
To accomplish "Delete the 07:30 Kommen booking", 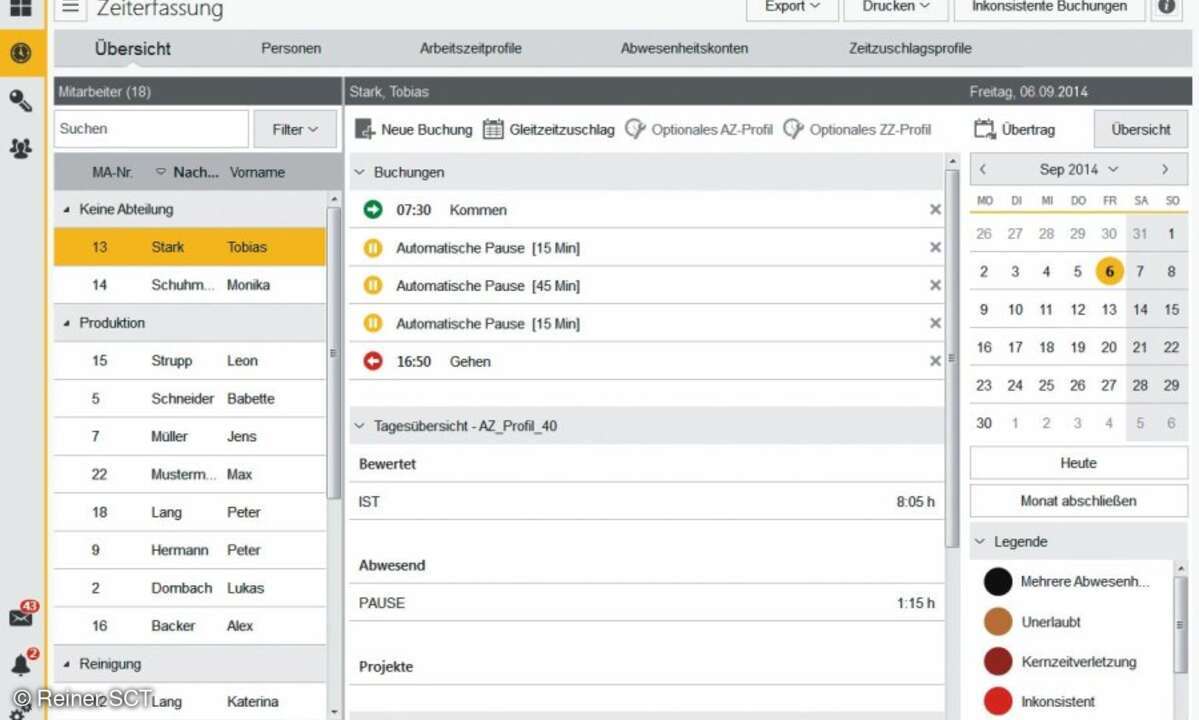I will pyautogui.click(x=935, y=210).
